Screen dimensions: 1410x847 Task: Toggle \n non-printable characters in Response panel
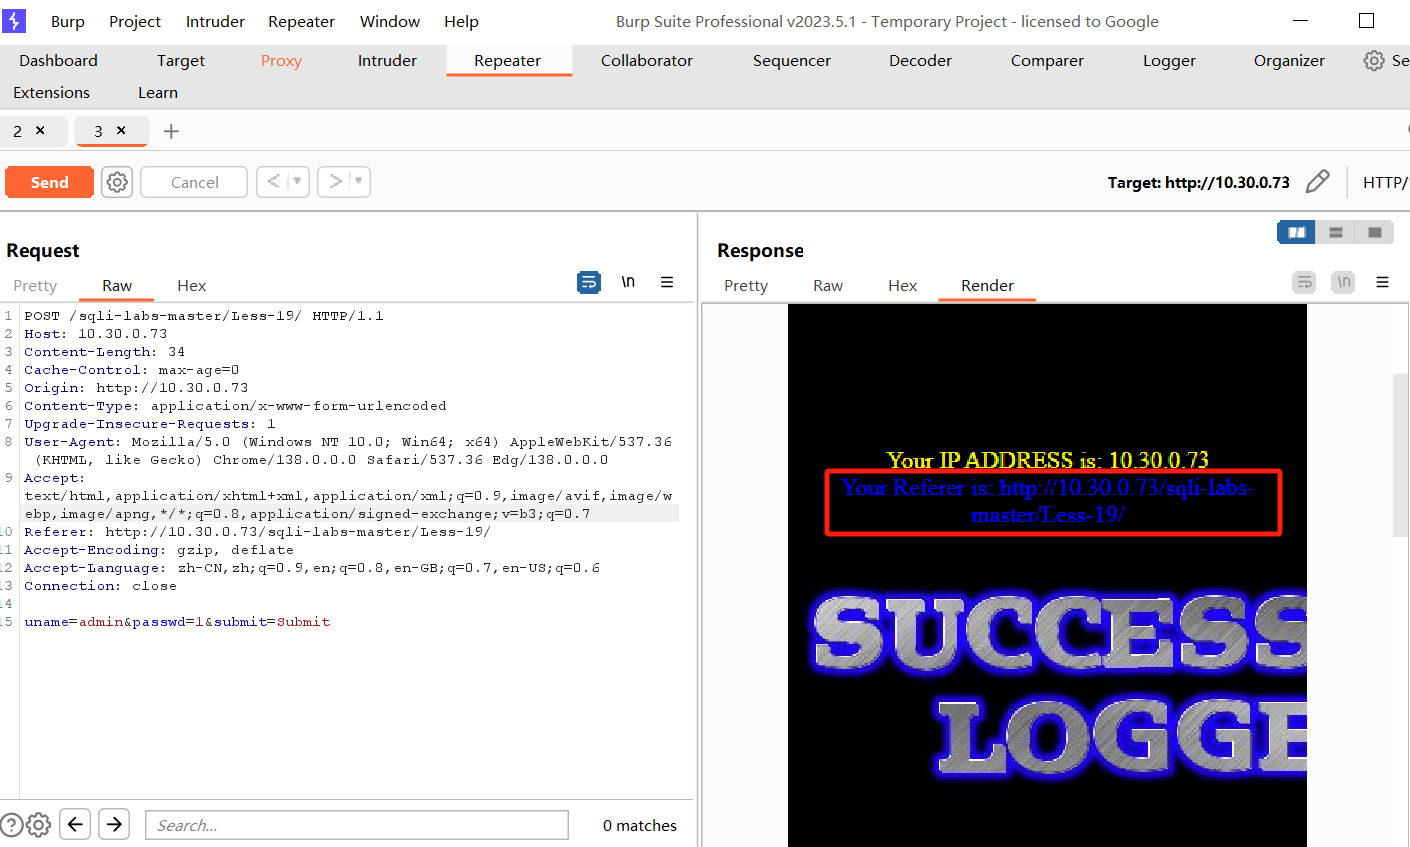[1344, 283]
